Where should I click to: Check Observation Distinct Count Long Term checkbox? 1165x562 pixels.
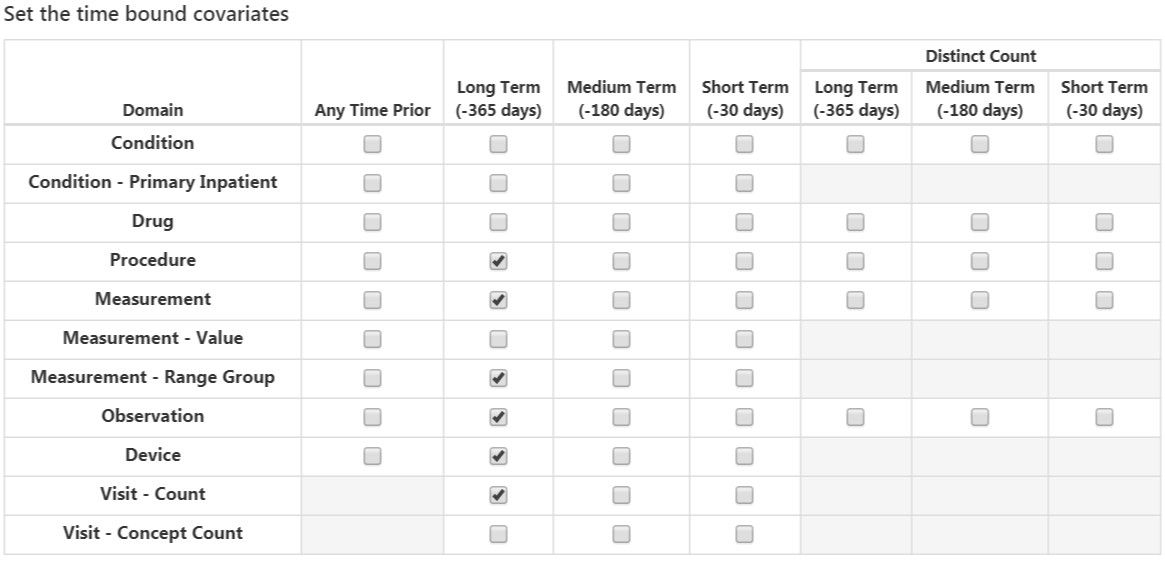coord(855,417)
